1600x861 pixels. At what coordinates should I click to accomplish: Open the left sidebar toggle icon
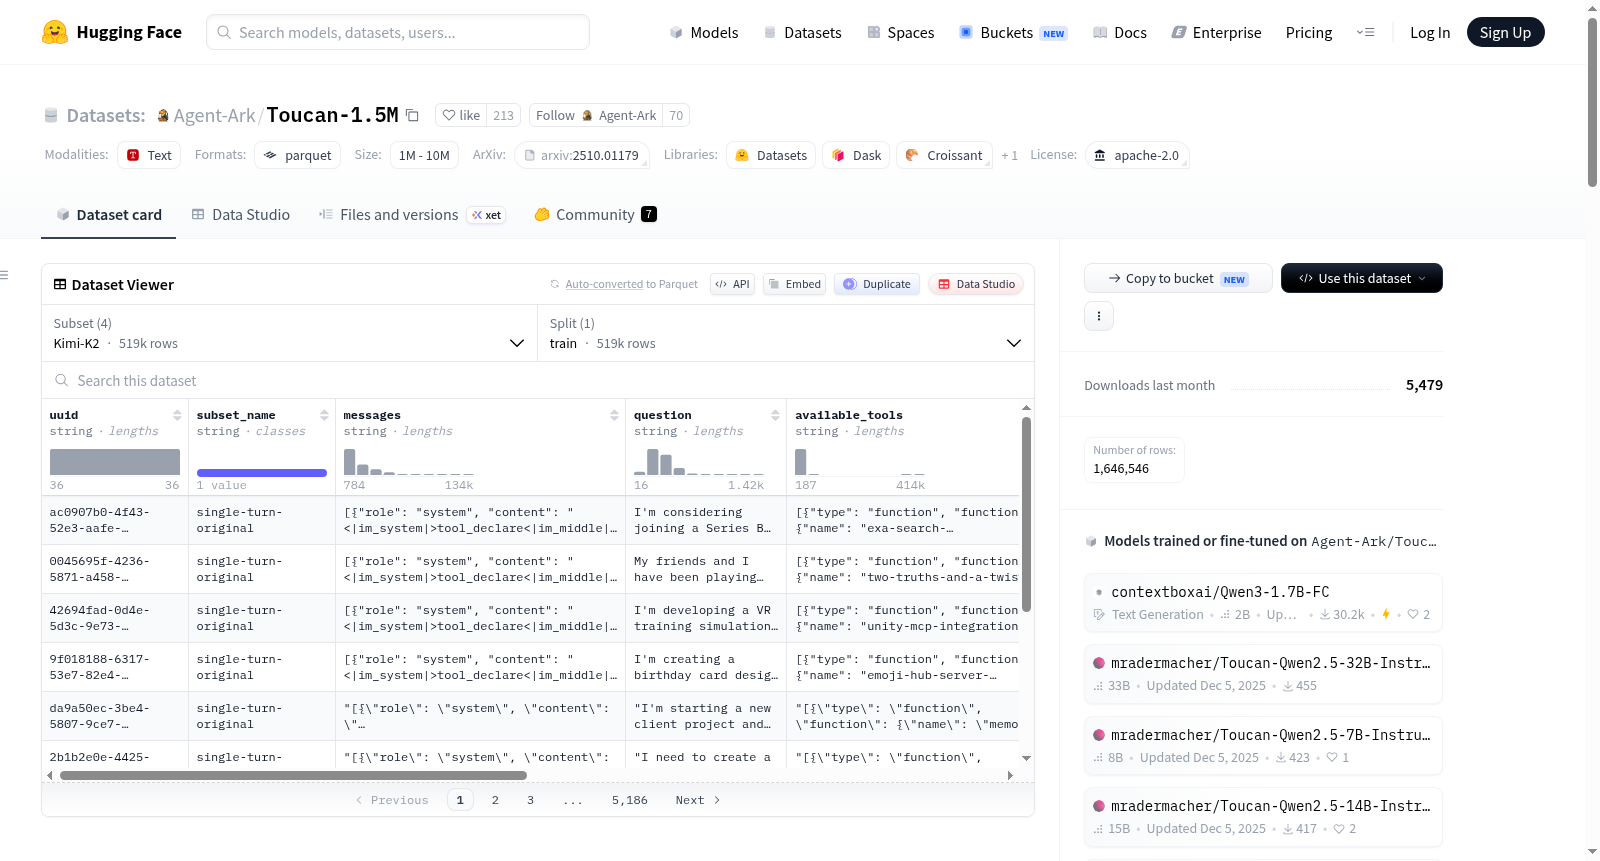4,275
